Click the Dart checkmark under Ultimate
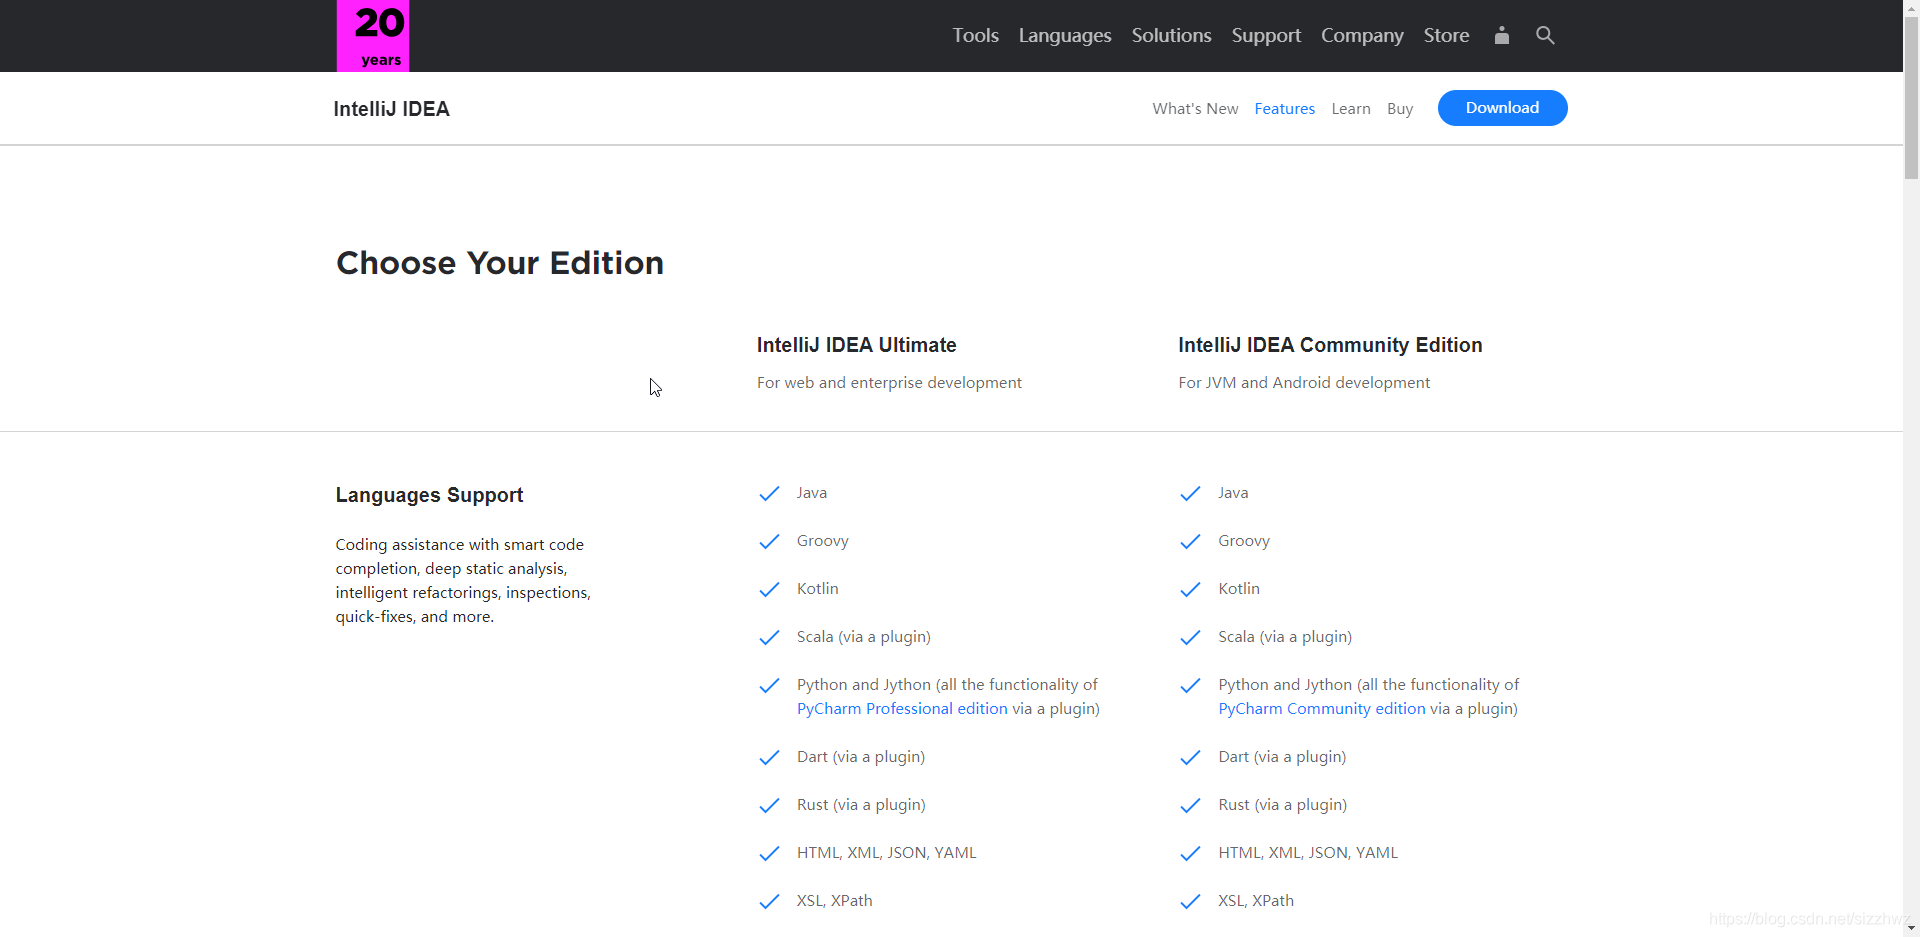This screenshot has width=1920, height=937. coord(769,757)
